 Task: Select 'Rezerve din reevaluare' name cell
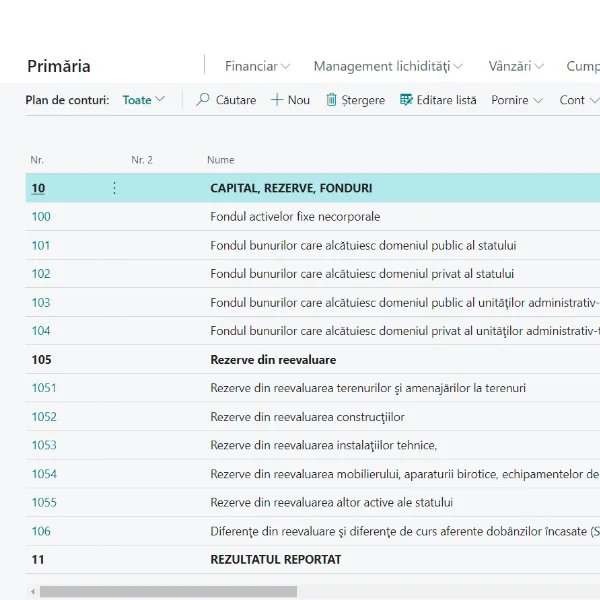273,360
